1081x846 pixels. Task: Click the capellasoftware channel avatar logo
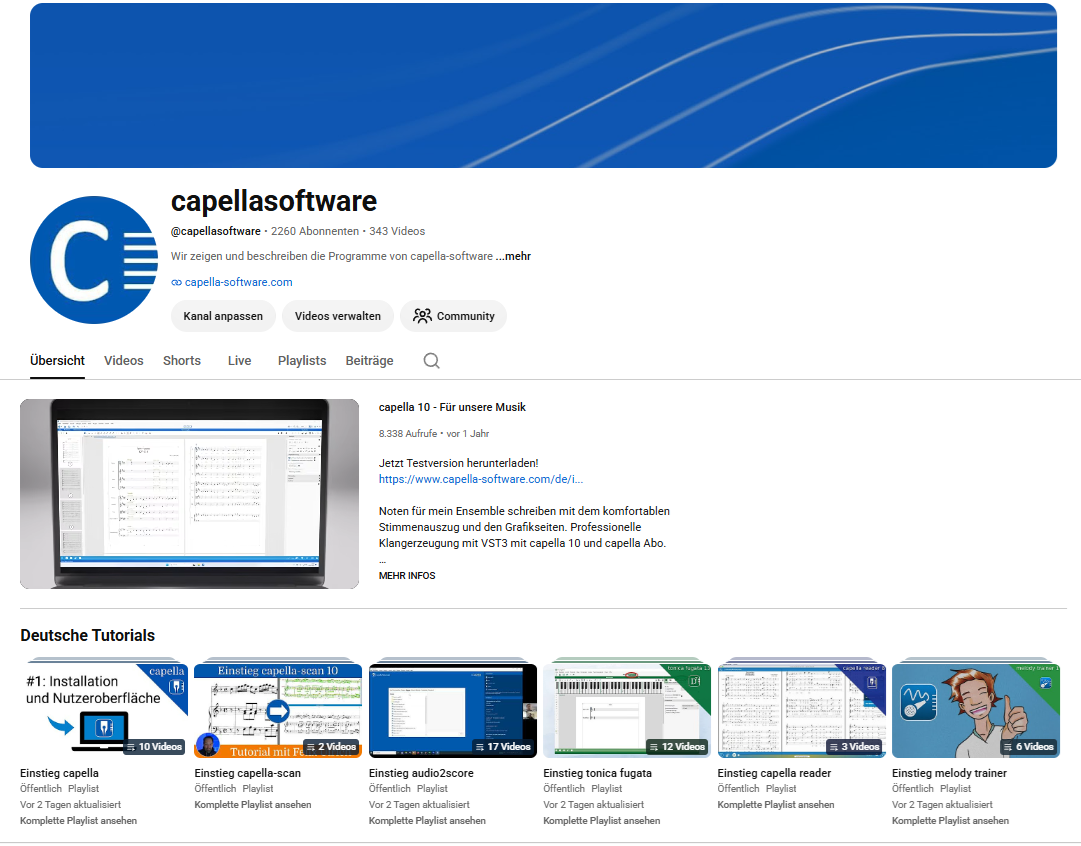point(94,260)
